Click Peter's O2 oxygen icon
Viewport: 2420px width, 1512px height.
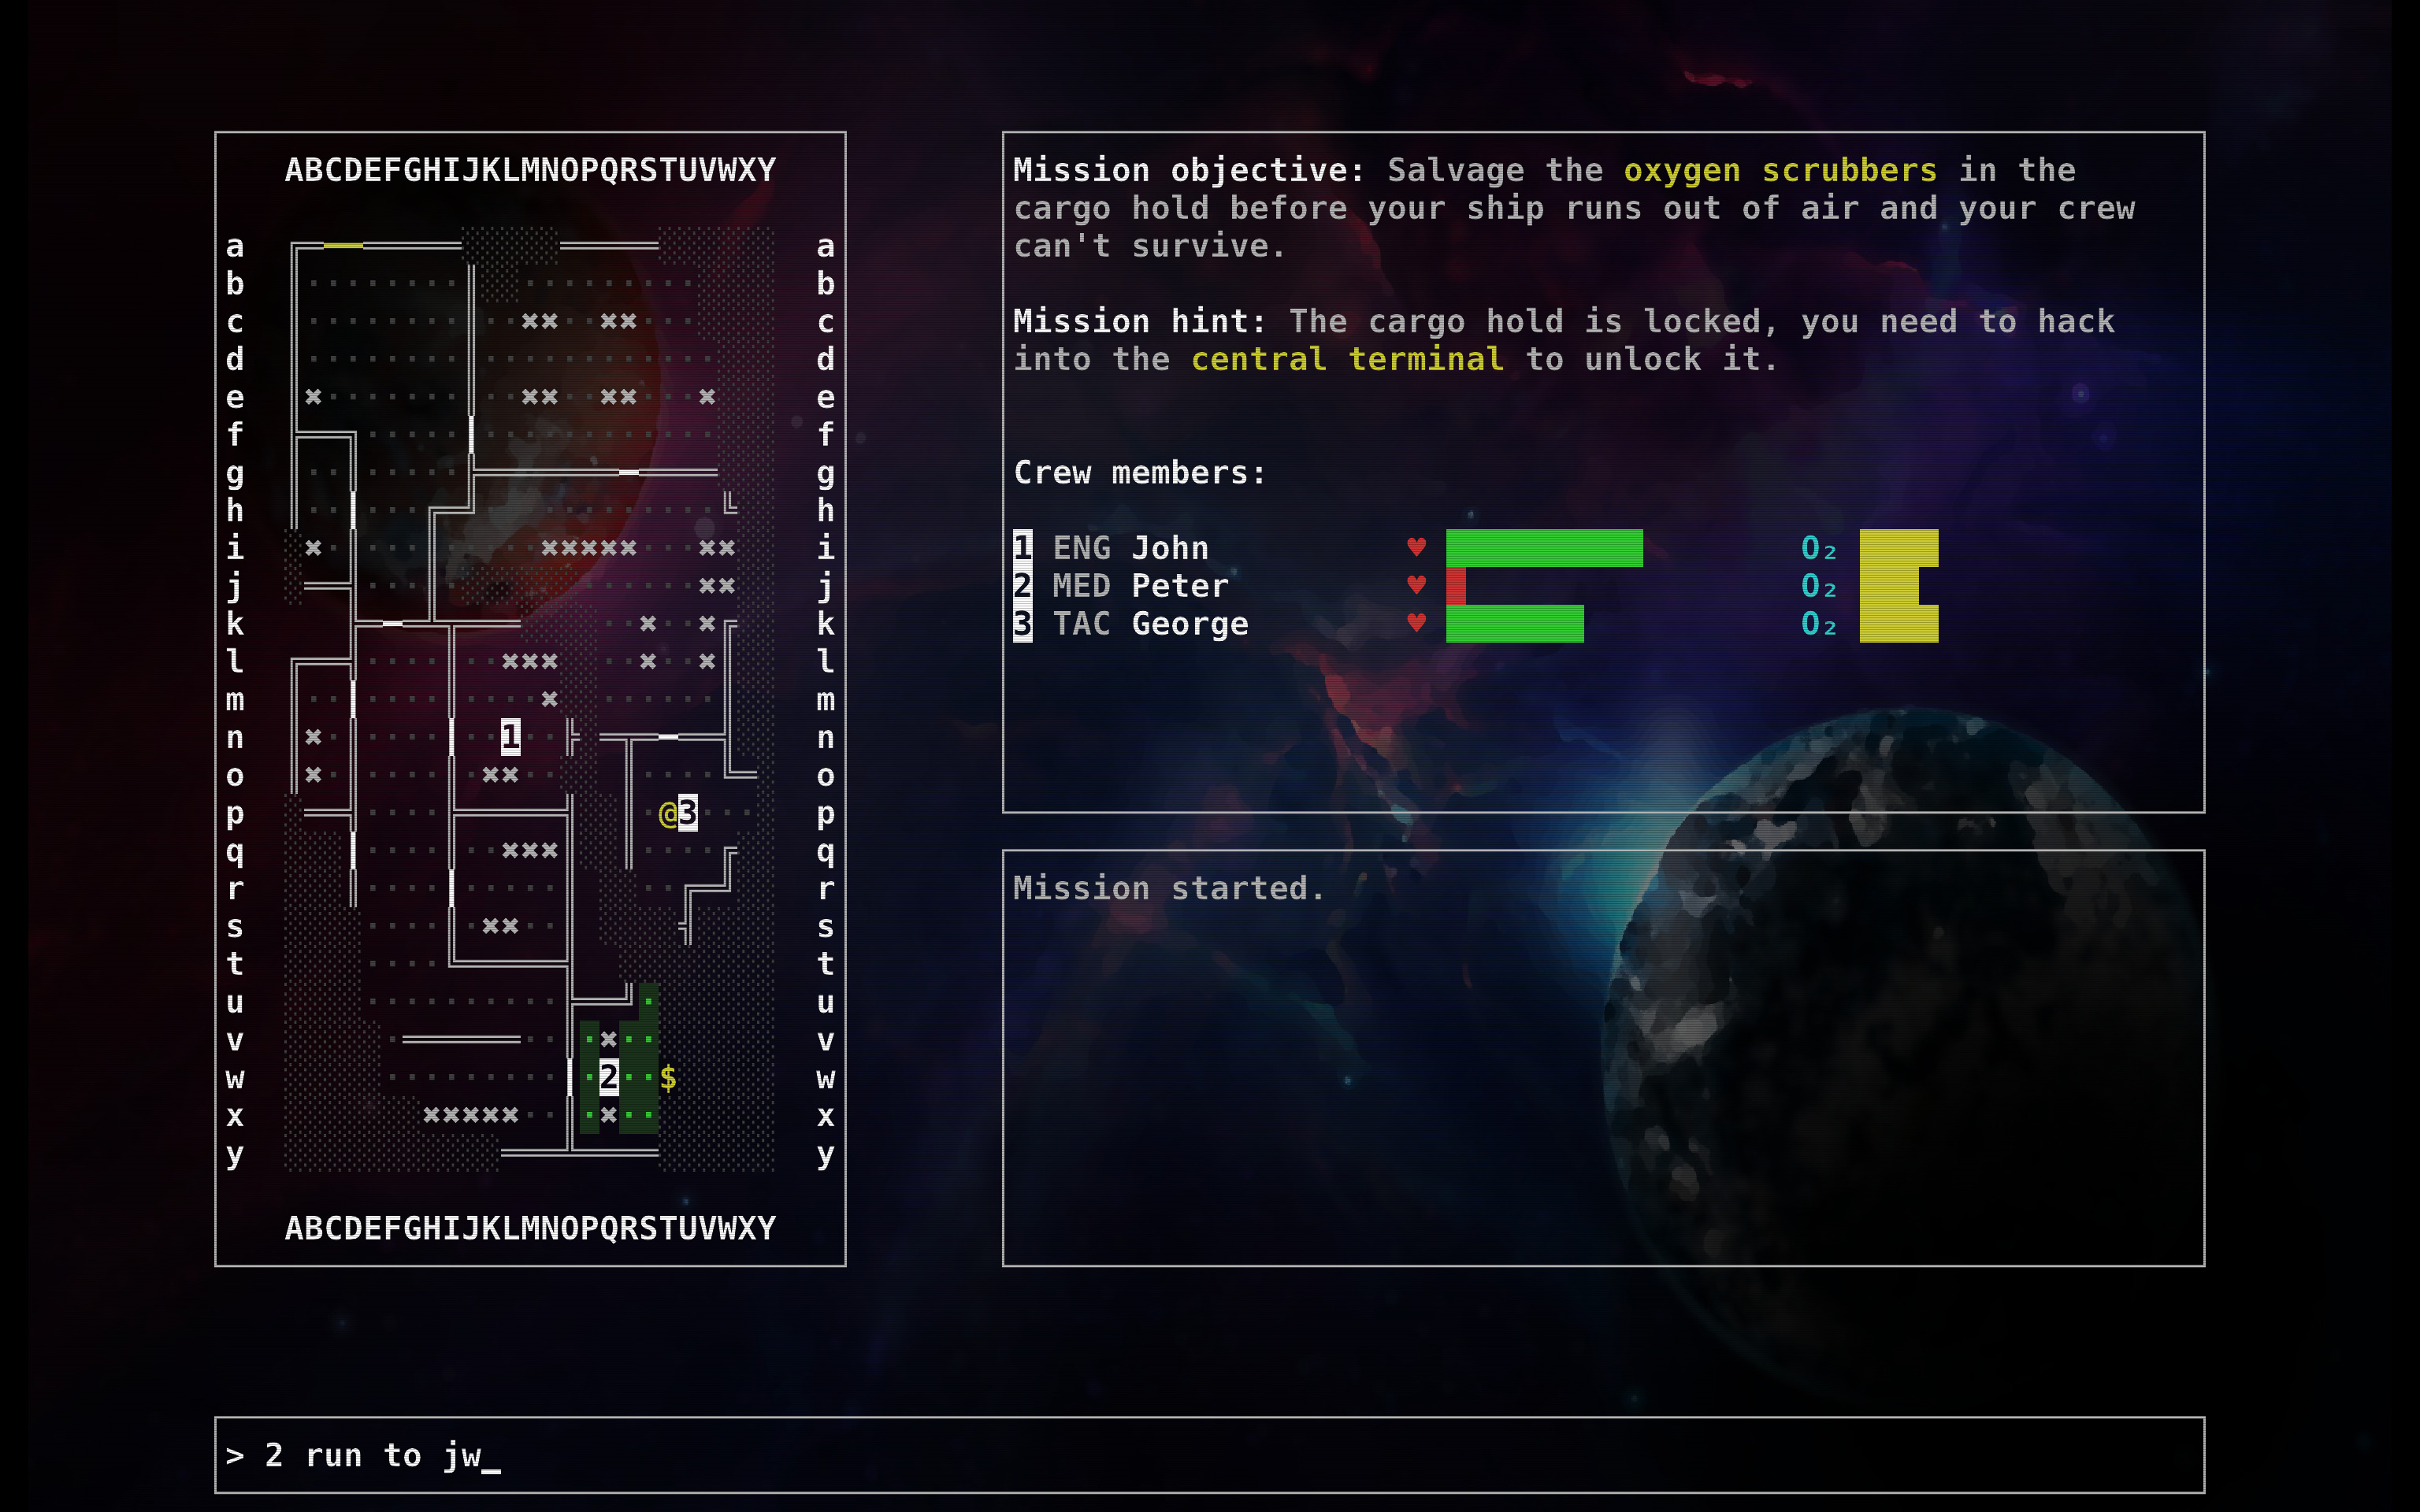tap(1818, 586)
